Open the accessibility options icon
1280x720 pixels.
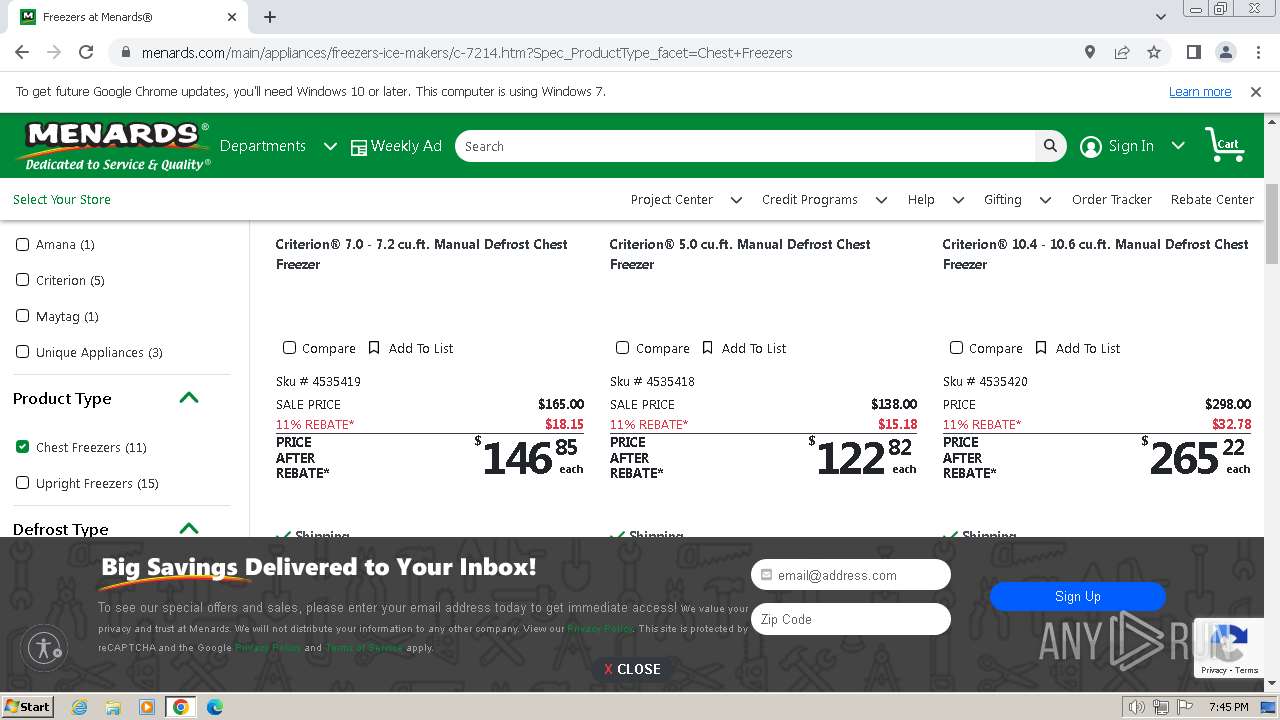[44, 647]
